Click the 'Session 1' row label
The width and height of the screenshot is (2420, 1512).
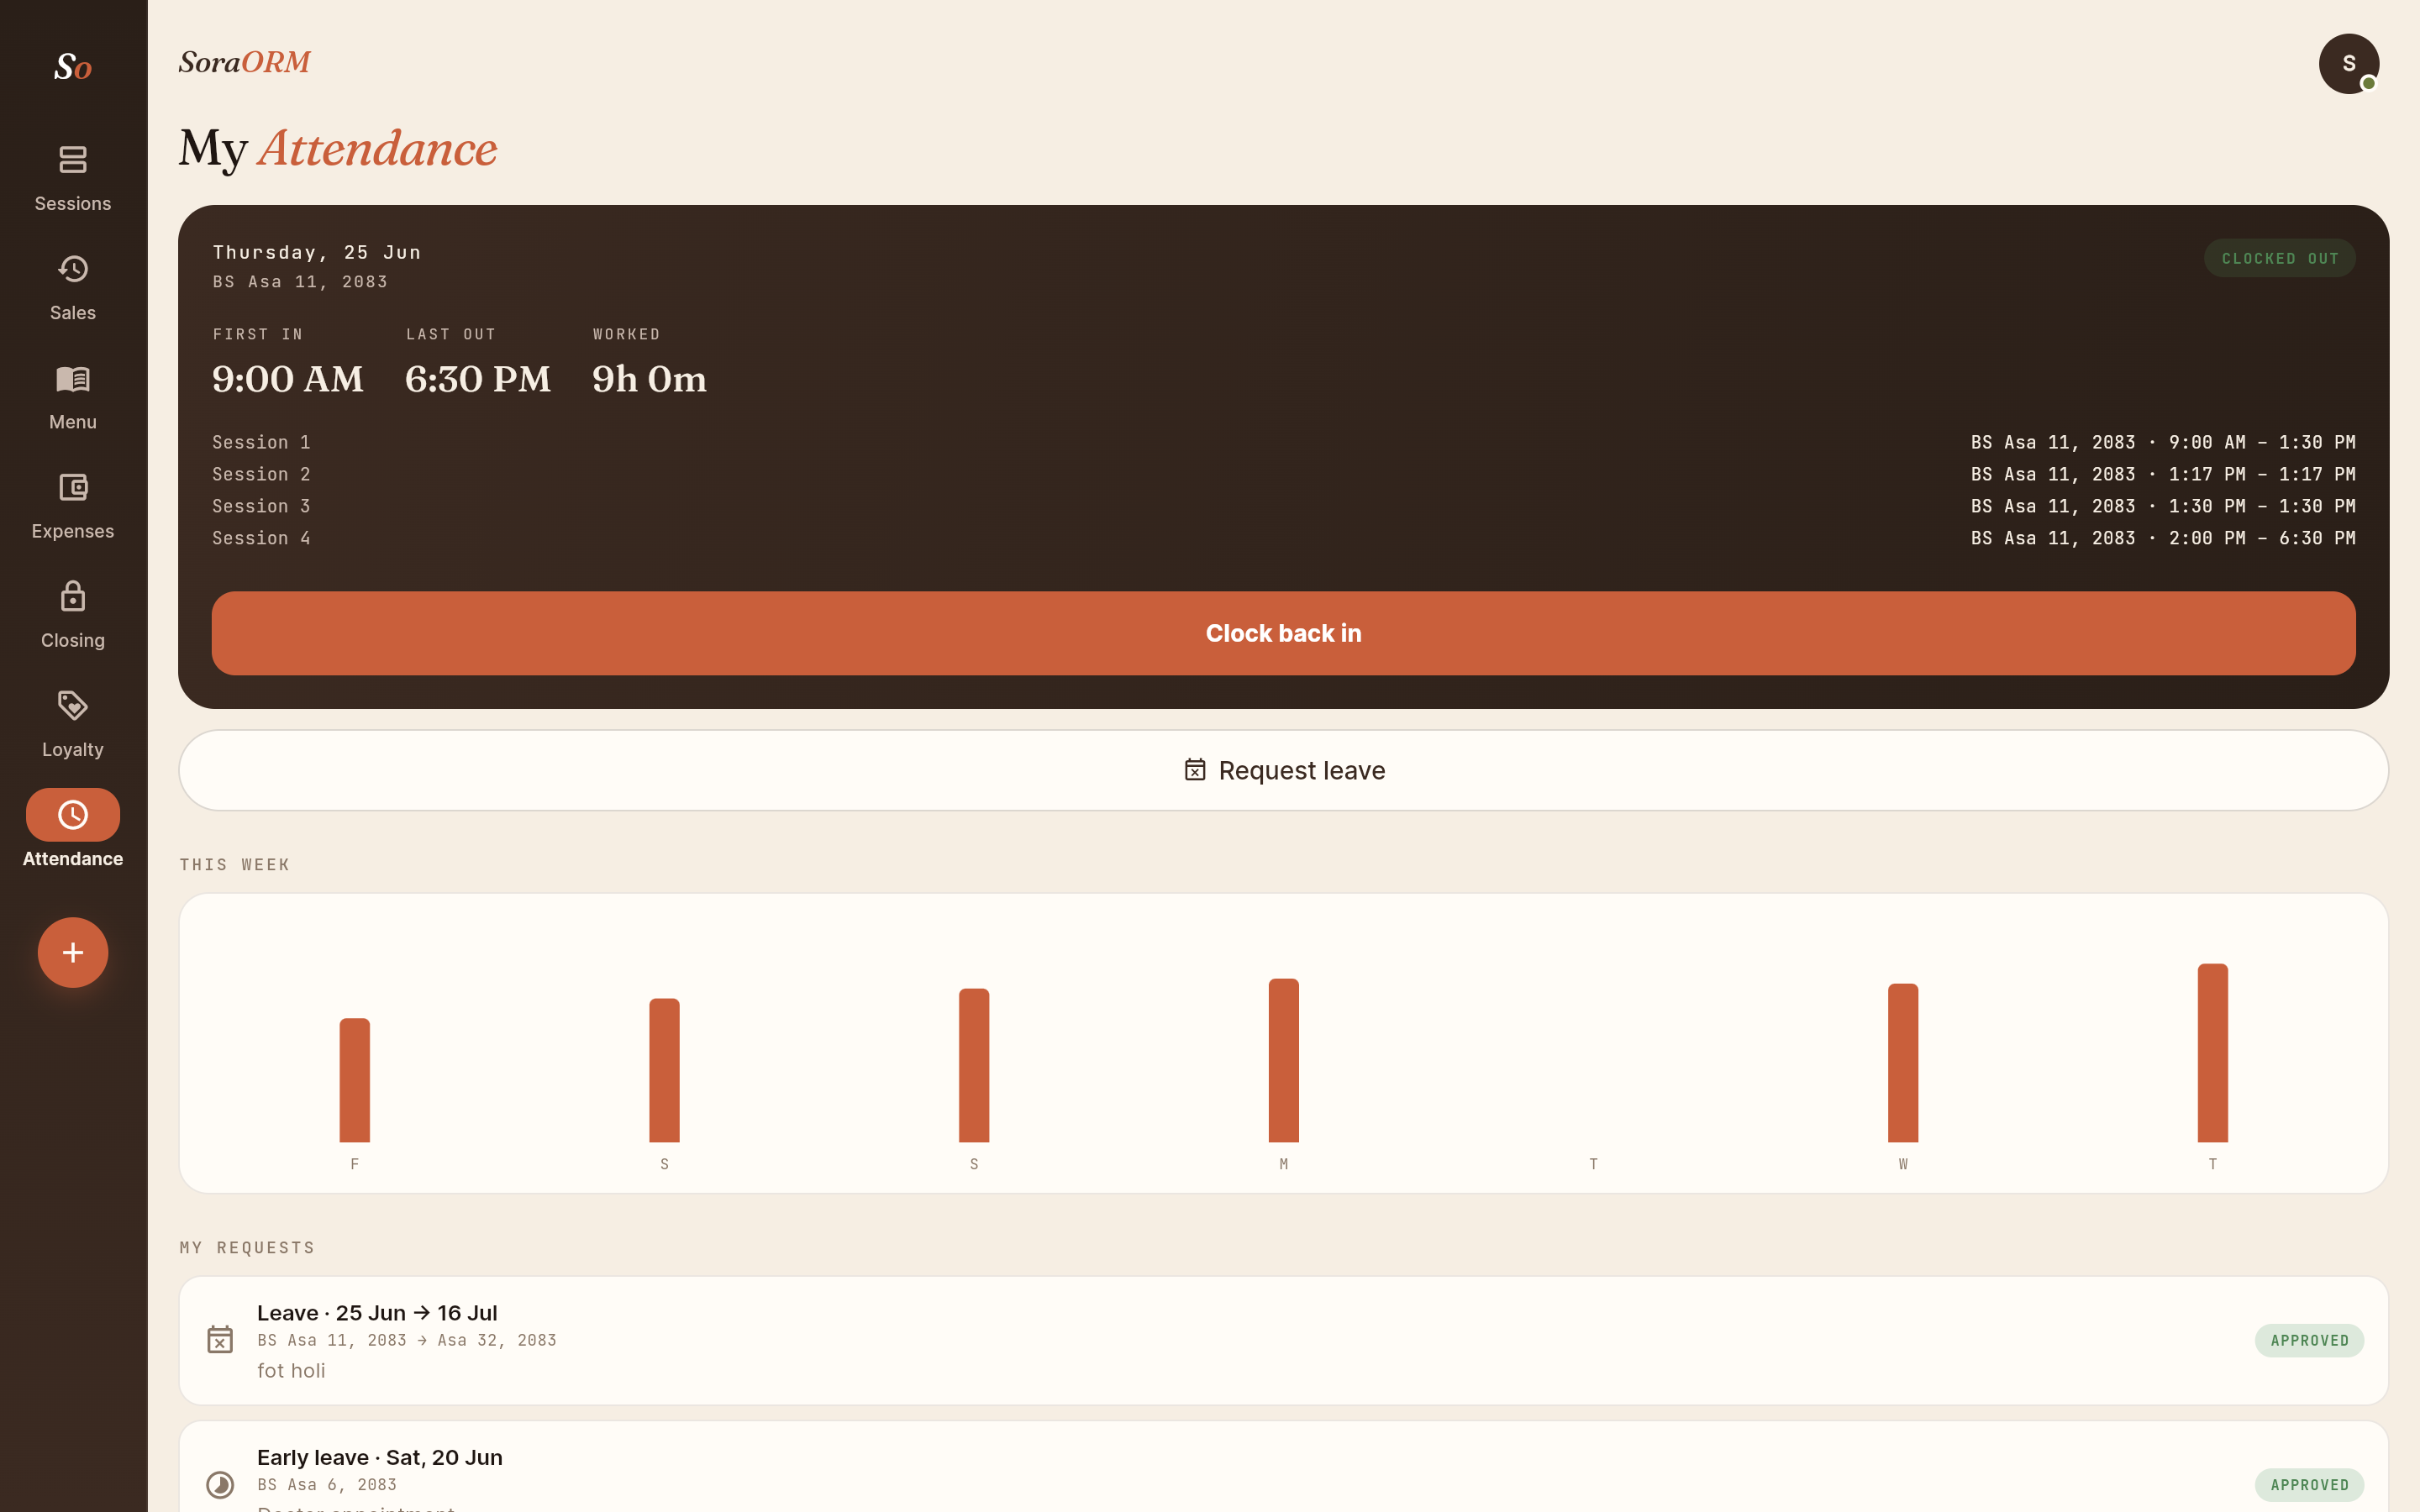tap(261, 442)
